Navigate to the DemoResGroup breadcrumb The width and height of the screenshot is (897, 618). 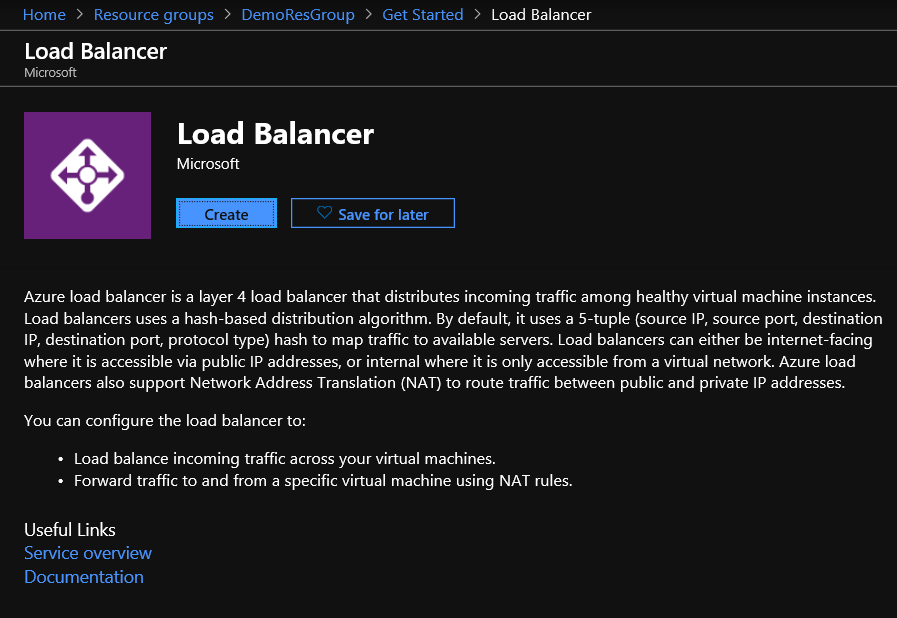point(297,14)
